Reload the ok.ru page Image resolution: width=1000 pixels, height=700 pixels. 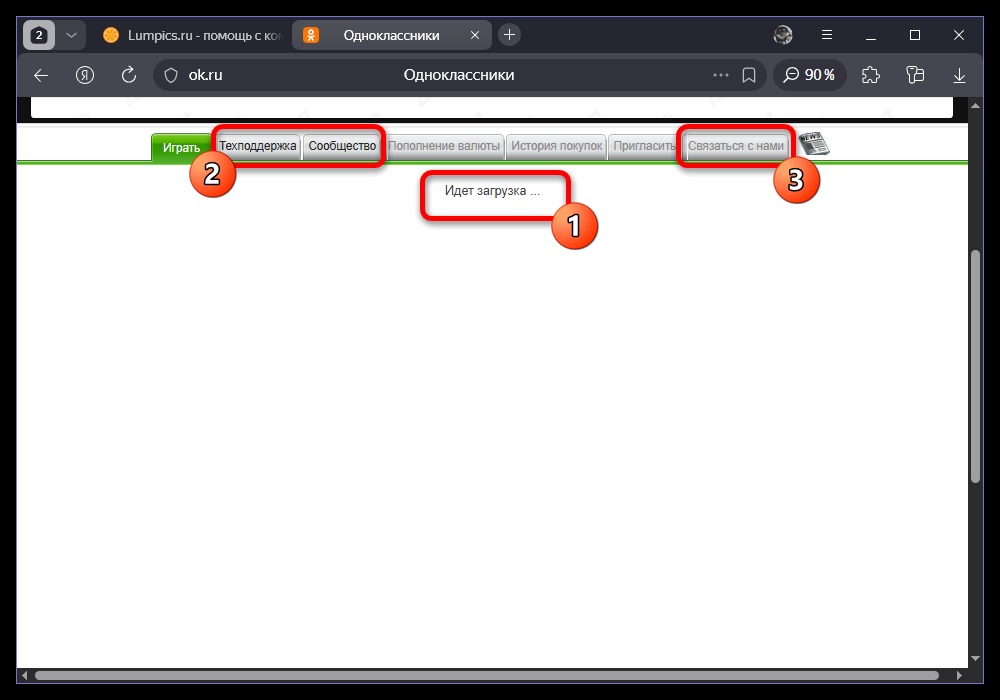coord(129,75)
